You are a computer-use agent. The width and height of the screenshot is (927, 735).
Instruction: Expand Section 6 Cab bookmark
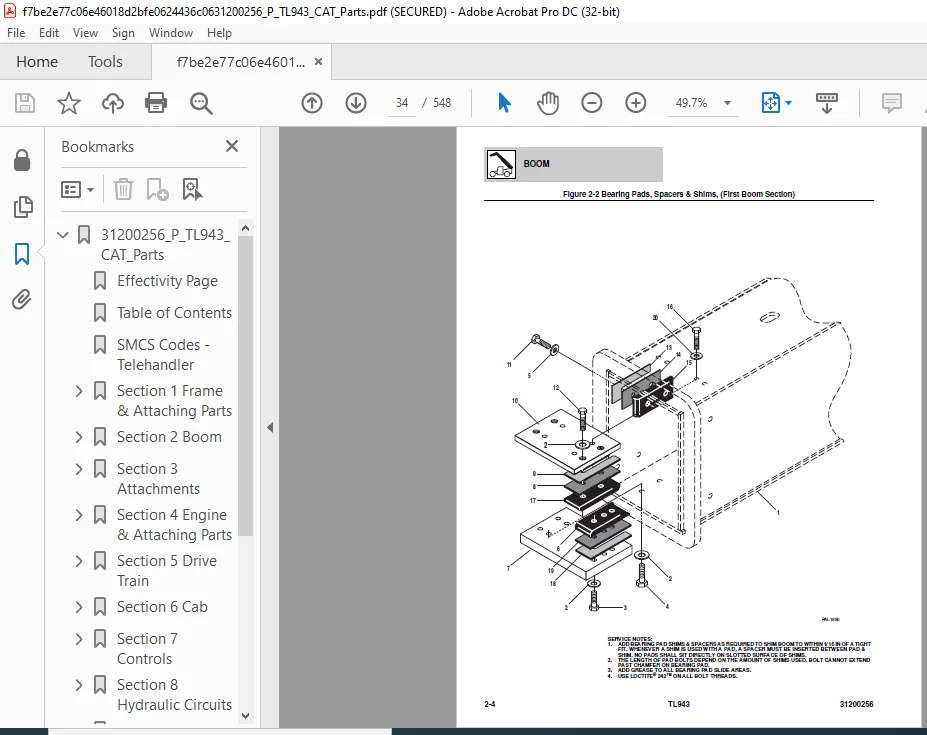[79, 607]
